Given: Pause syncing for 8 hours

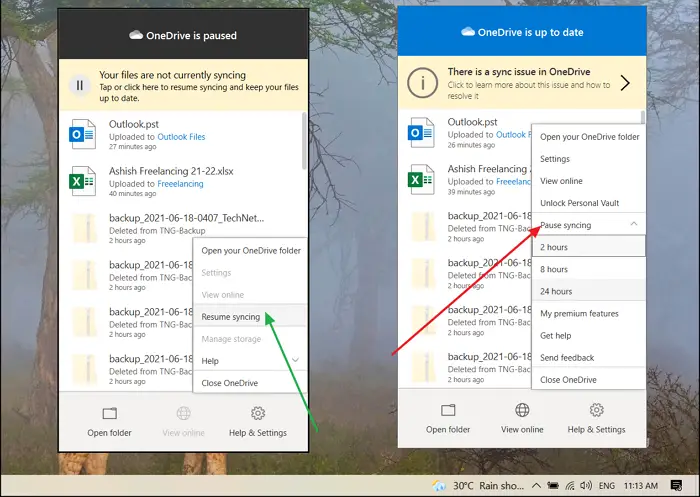Looking at the screenshot, I should tap(588, 269).
